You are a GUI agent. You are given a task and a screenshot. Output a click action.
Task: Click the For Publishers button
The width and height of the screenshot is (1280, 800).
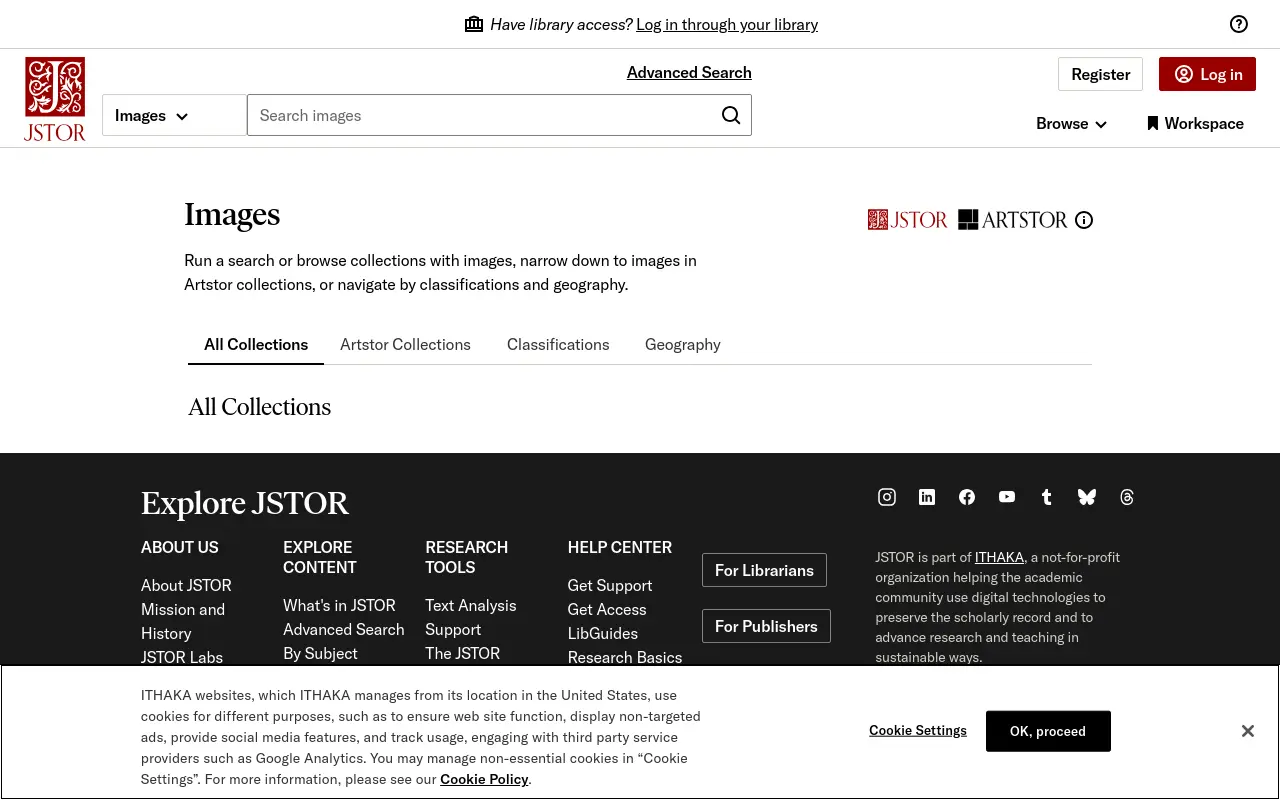pyautogui.click(x=766, y=626)
